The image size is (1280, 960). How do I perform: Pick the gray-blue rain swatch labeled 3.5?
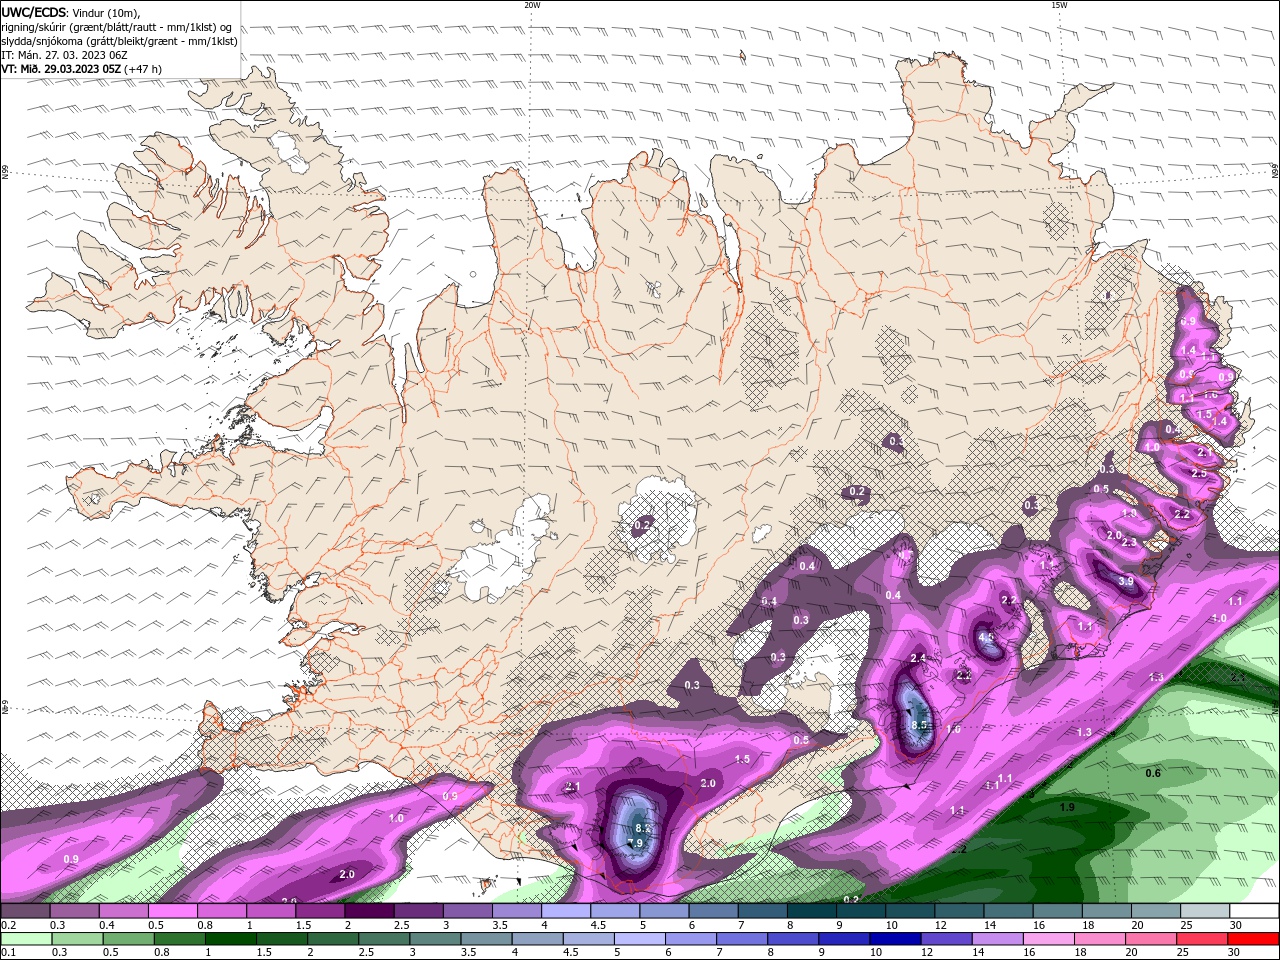(486, 939)
